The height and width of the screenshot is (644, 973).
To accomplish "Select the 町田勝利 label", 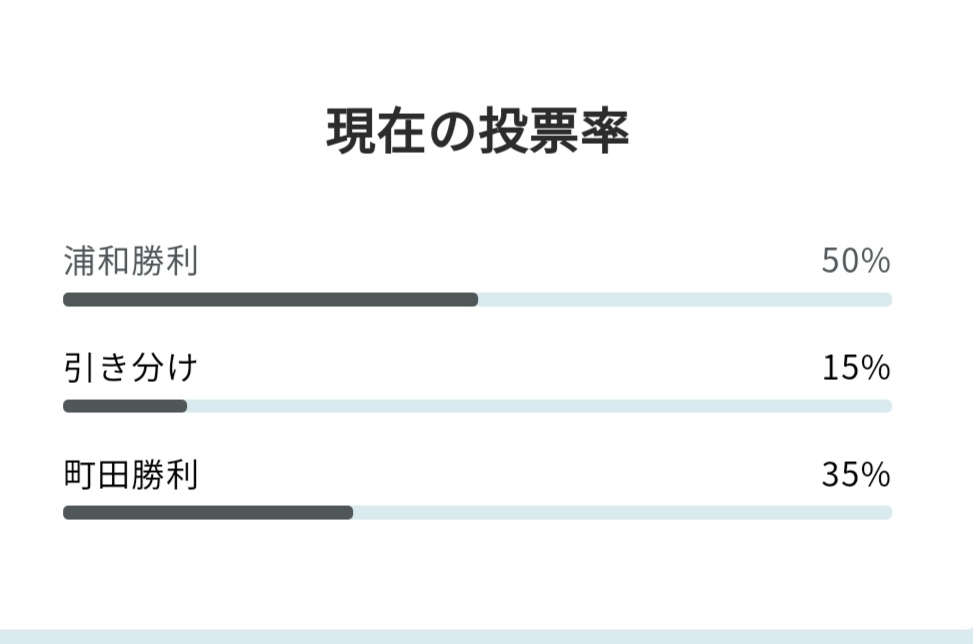I will [131, 475].
